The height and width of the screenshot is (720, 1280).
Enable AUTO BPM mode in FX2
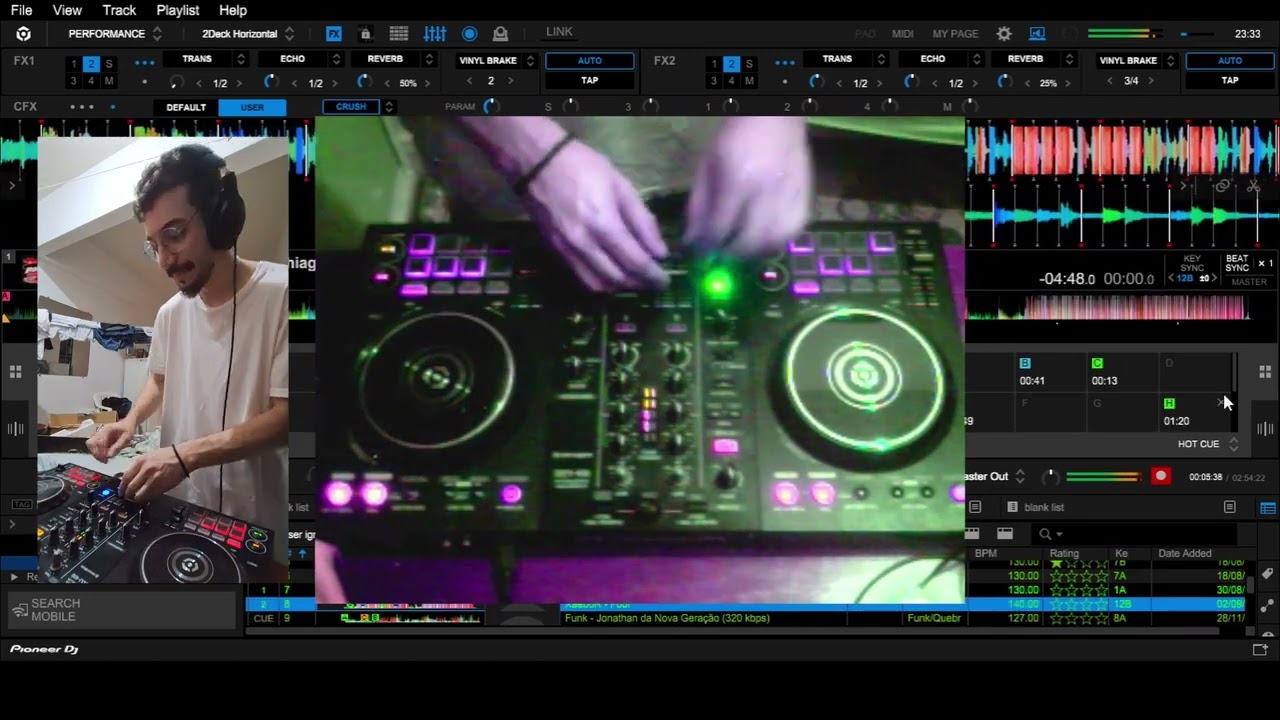1230,61
